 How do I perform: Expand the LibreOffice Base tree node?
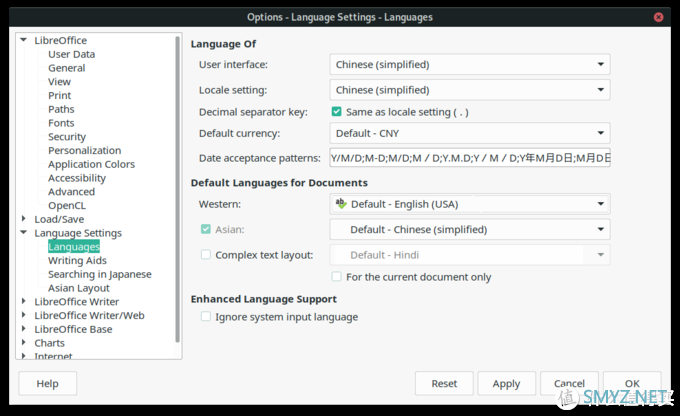tap(23, 329)
